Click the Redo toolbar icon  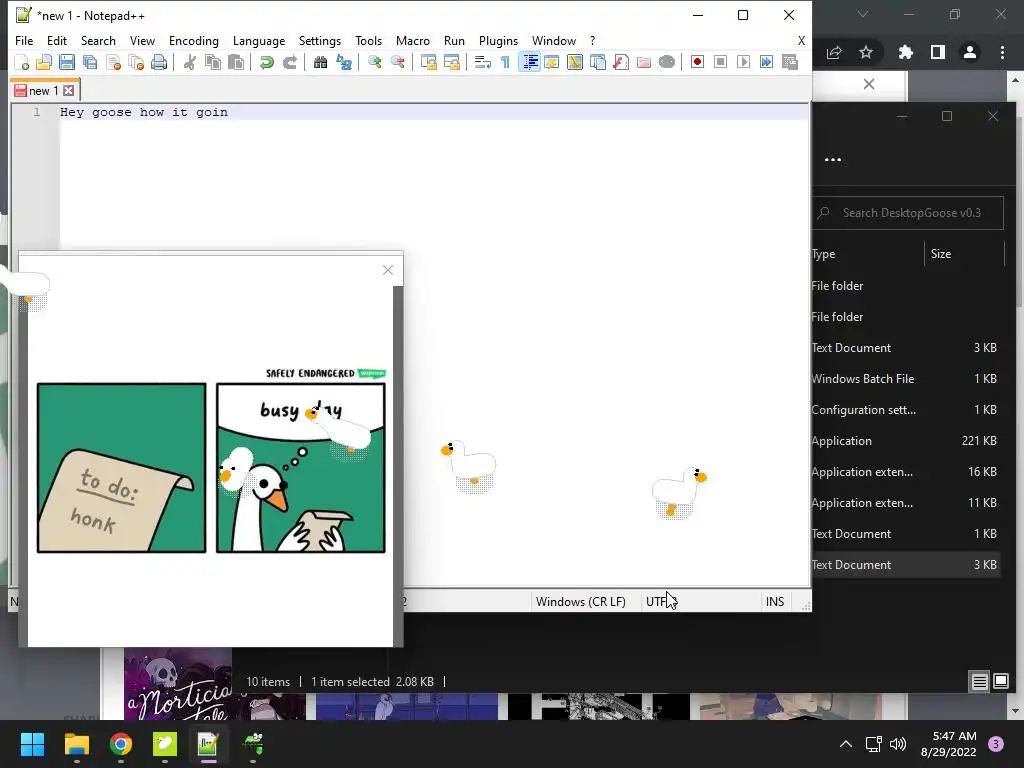pos(289,62)
